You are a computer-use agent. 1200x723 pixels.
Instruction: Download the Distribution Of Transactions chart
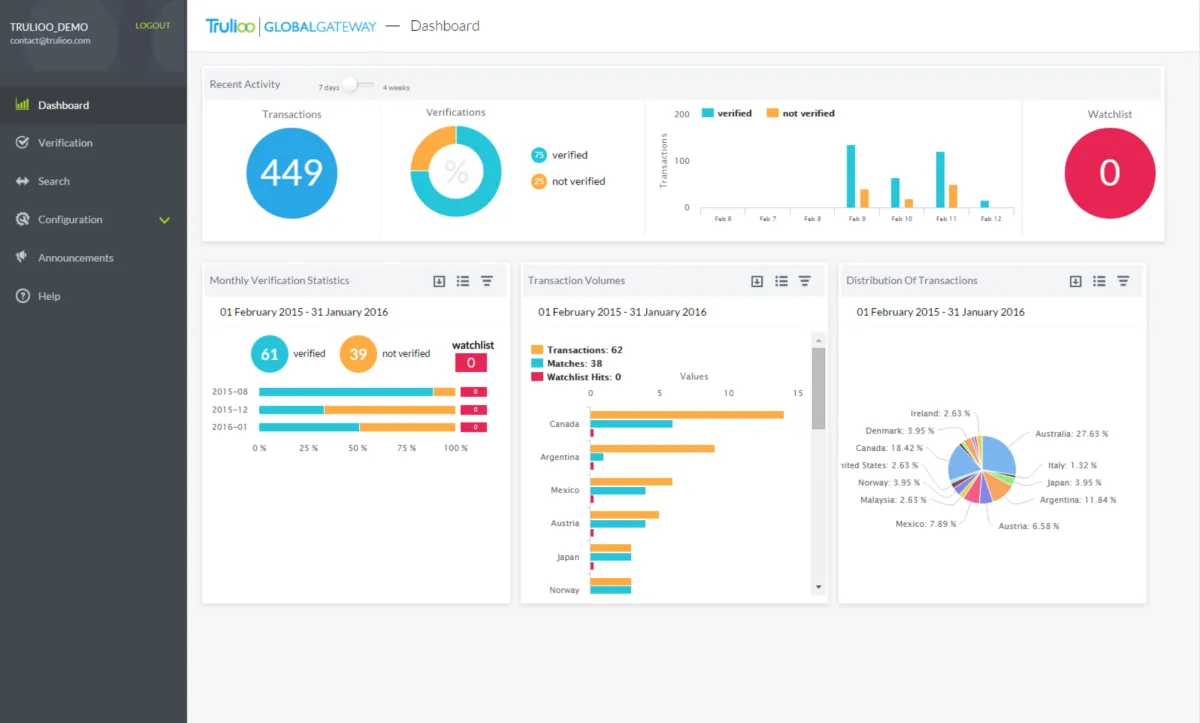tap(1075, 281)
